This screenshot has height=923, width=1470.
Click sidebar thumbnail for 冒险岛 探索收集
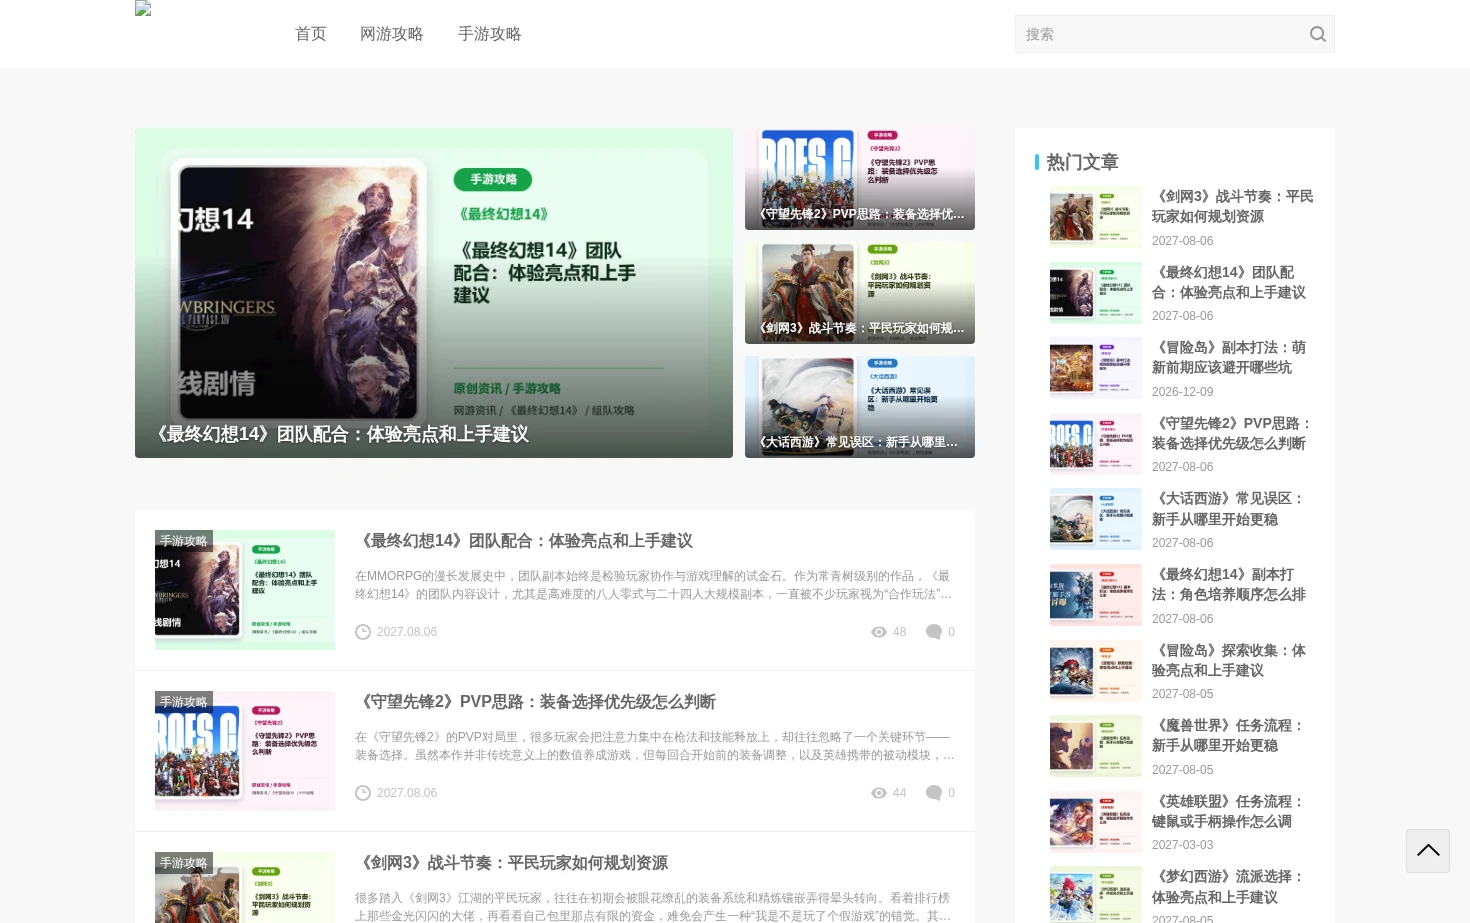pos(1096,671)
